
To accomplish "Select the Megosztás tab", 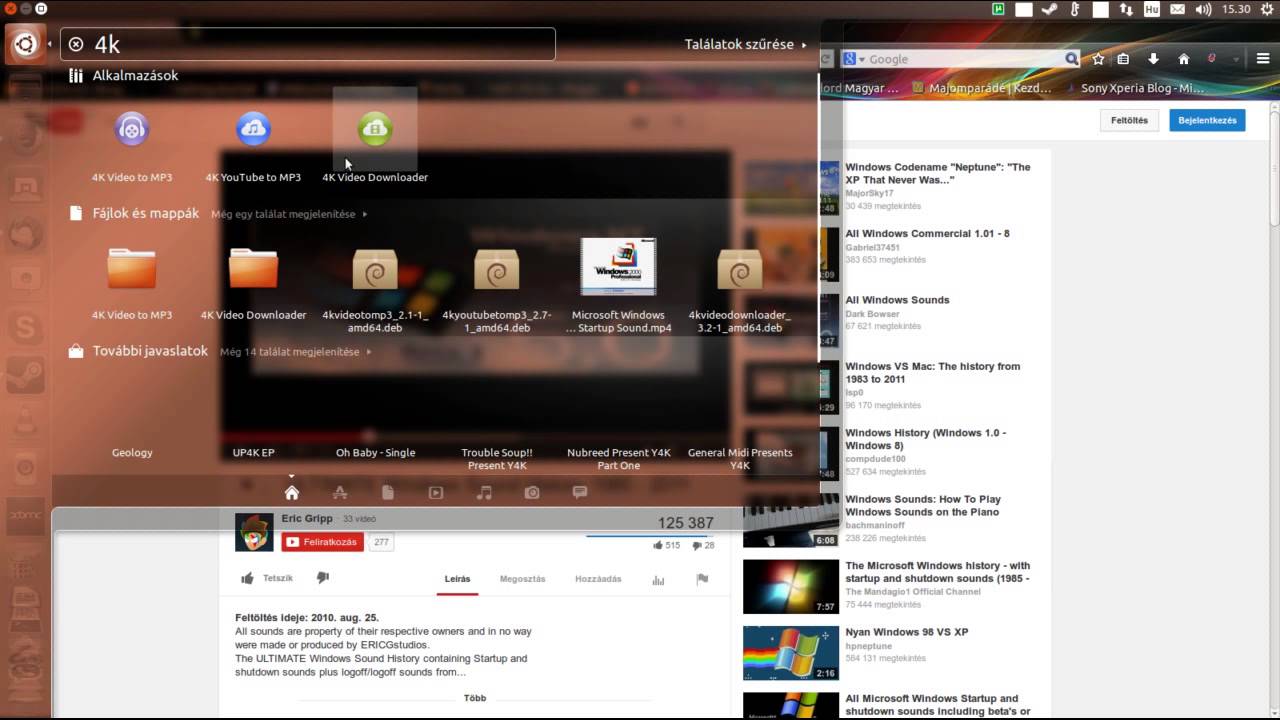I will point(522,579).
